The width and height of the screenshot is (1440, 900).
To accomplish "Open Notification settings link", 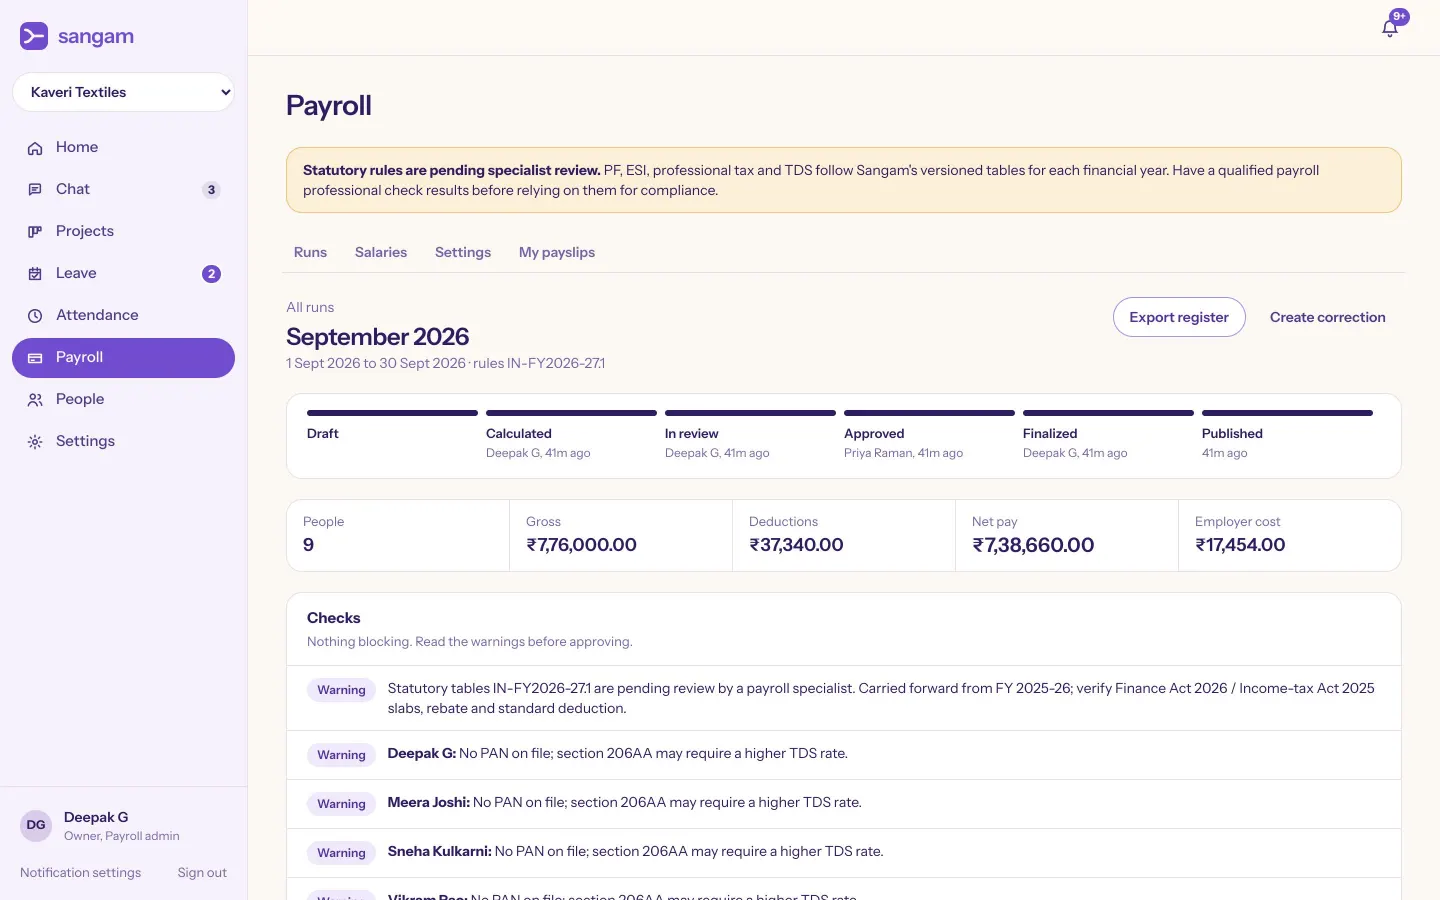I will 80,873.
